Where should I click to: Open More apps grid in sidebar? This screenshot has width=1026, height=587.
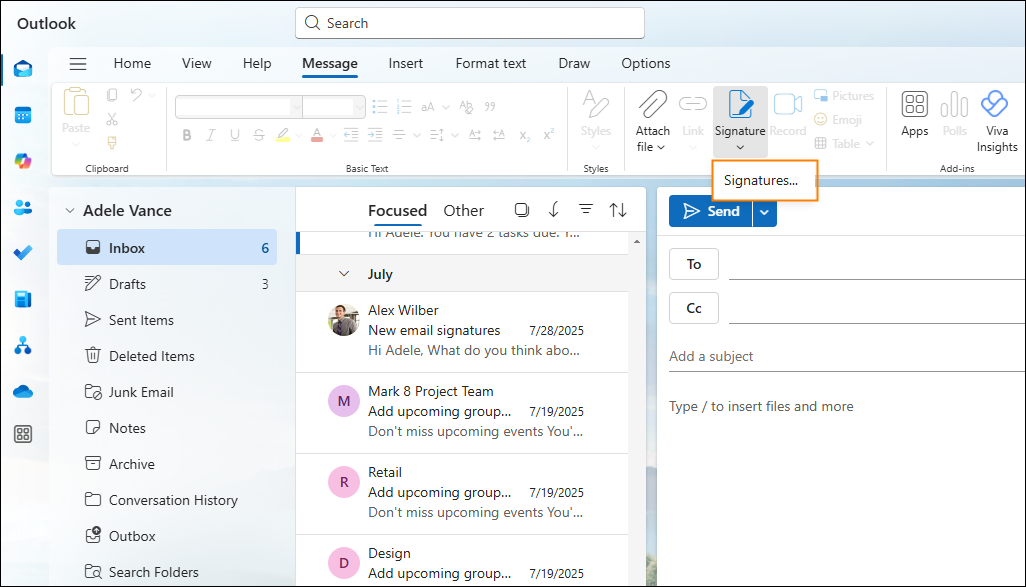[23, 434]
